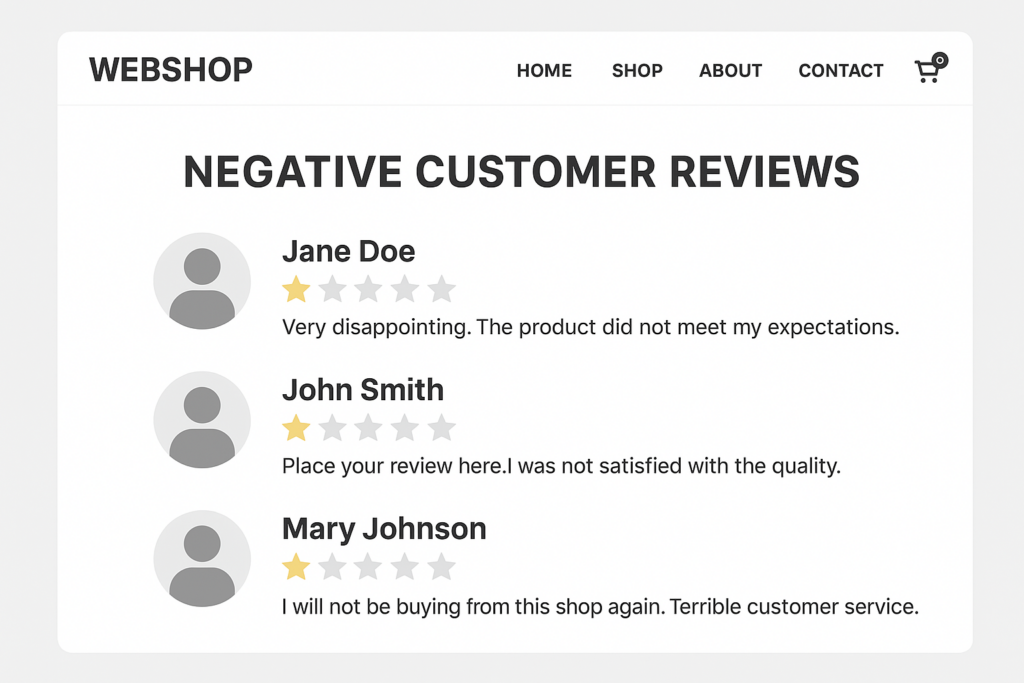Go to the HOME menu item

click(x=544, y=71)
